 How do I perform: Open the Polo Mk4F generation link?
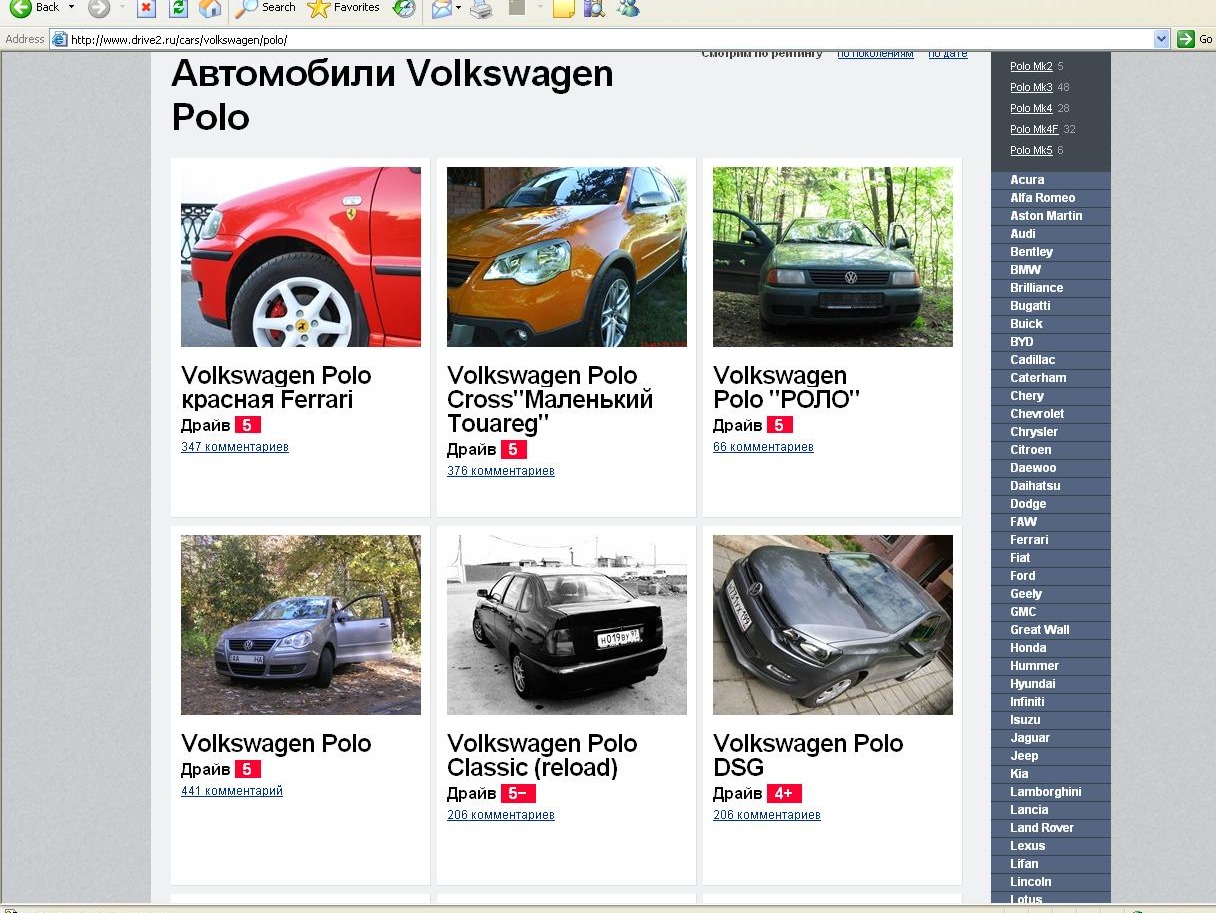point(1034,130)
